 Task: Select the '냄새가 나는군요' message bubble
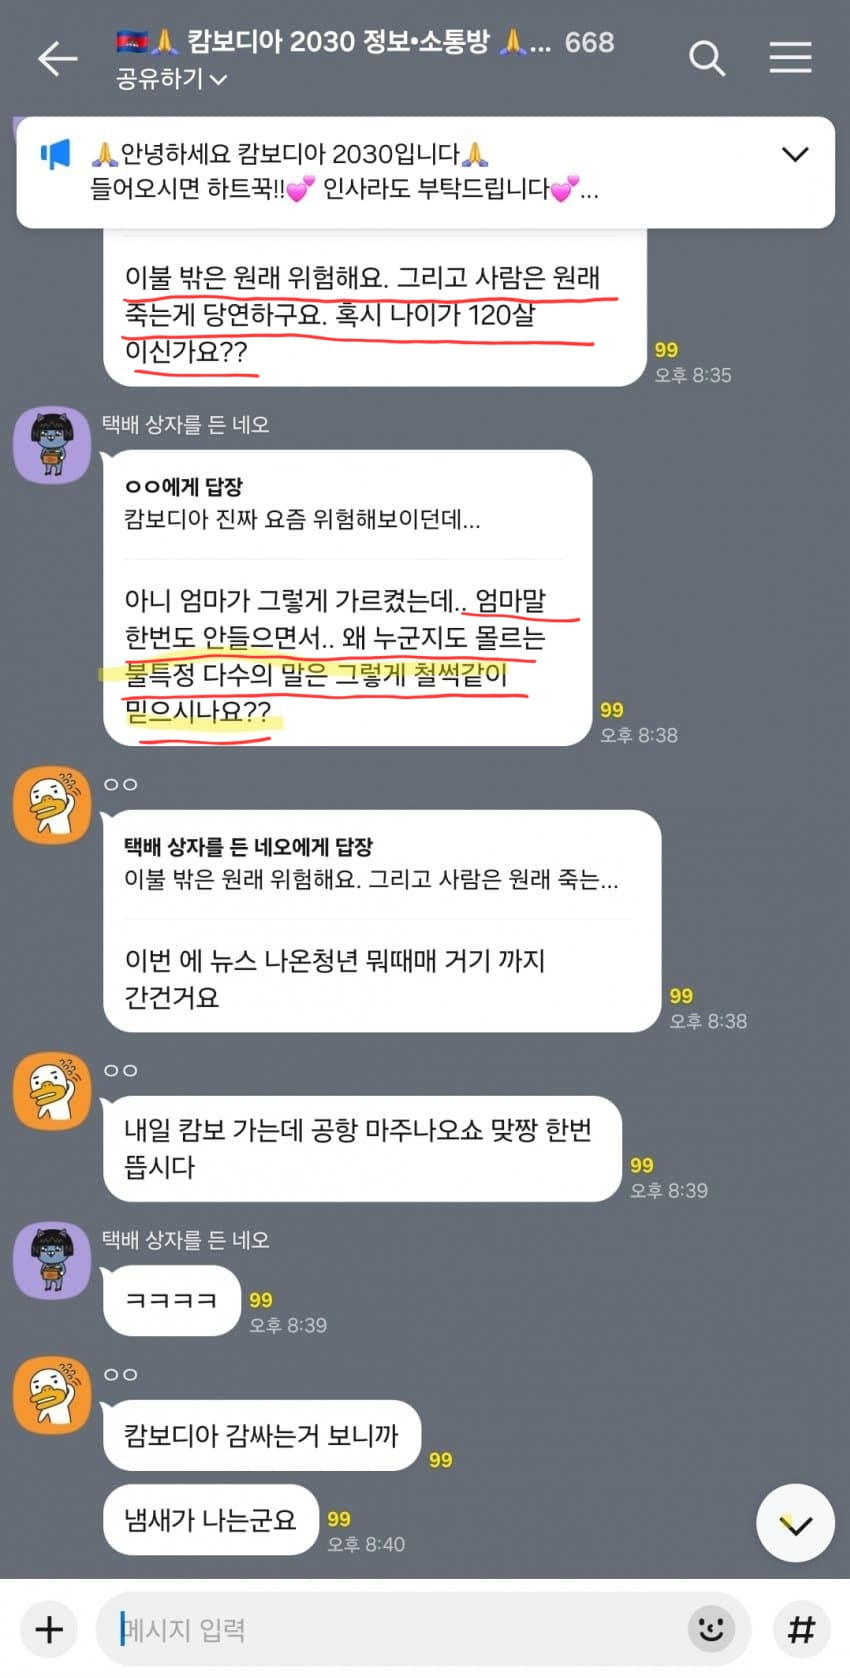[x=211, y=1520]
